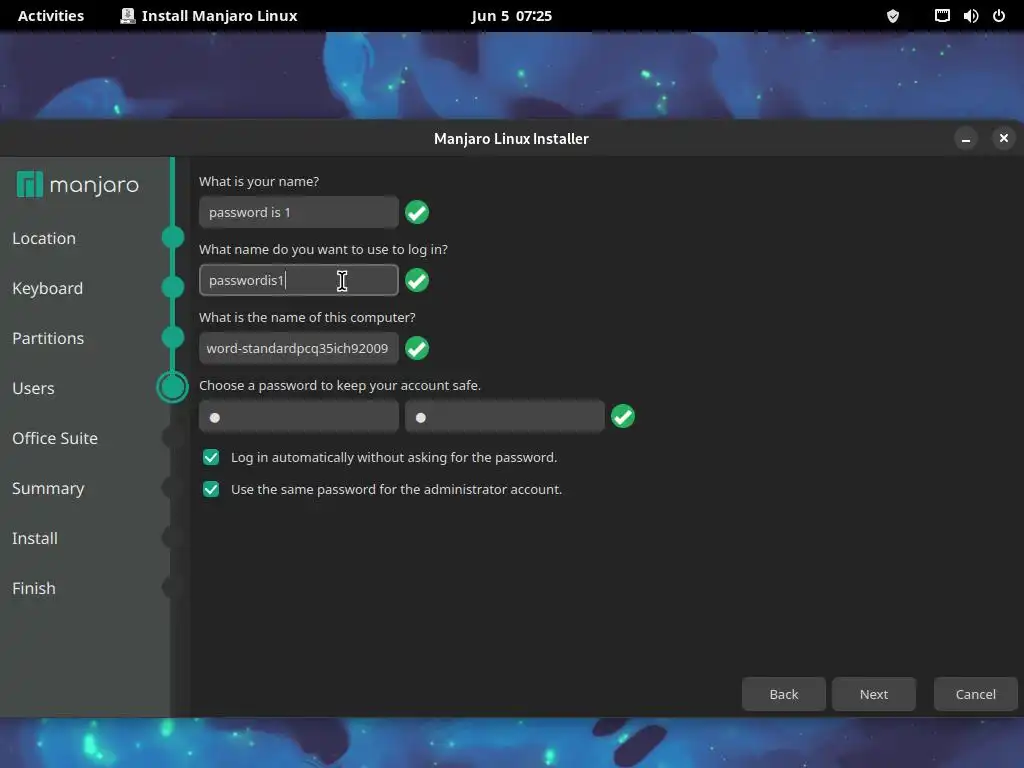This screenshot has height=768, width=1024.
Task: Click the Location step circle indicator
Action: click(x=173, y=237)
